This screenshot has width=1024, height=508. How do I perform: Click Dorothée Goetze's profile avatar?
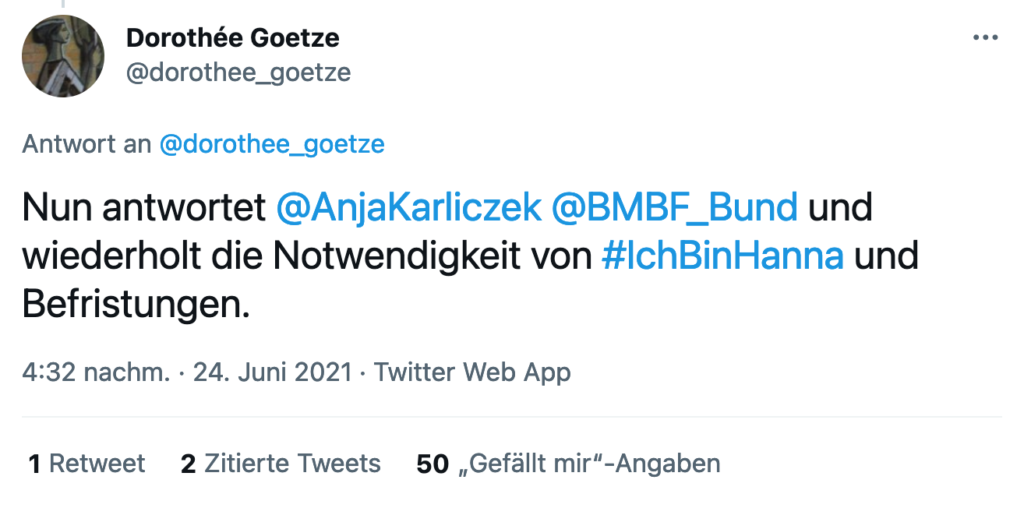pyautogui.click(x=62, y=56)
